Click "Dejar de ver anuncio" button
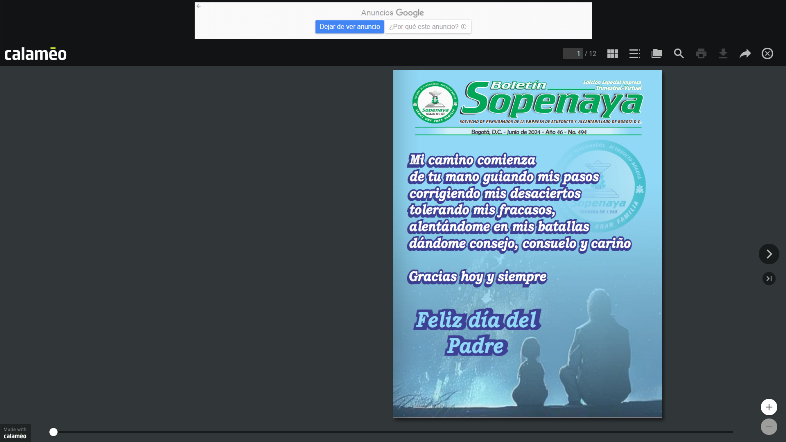 click(x=349, y=27)
